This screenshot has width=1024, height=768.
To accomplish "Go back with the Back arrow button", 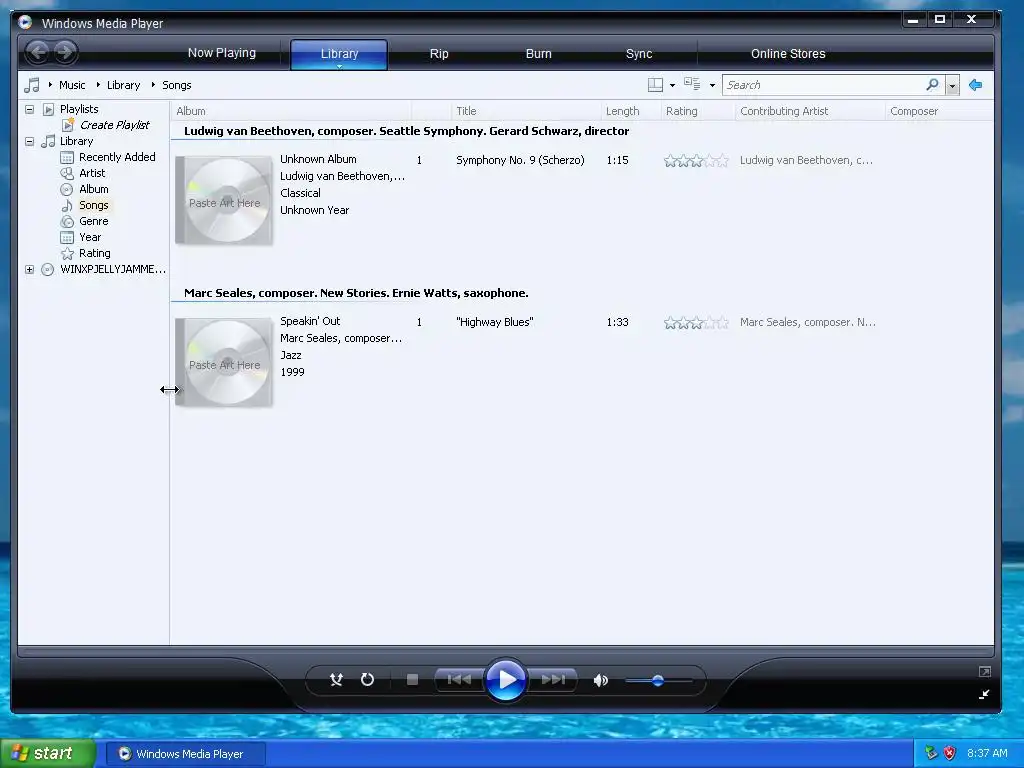I will click(x=38, y=52).
